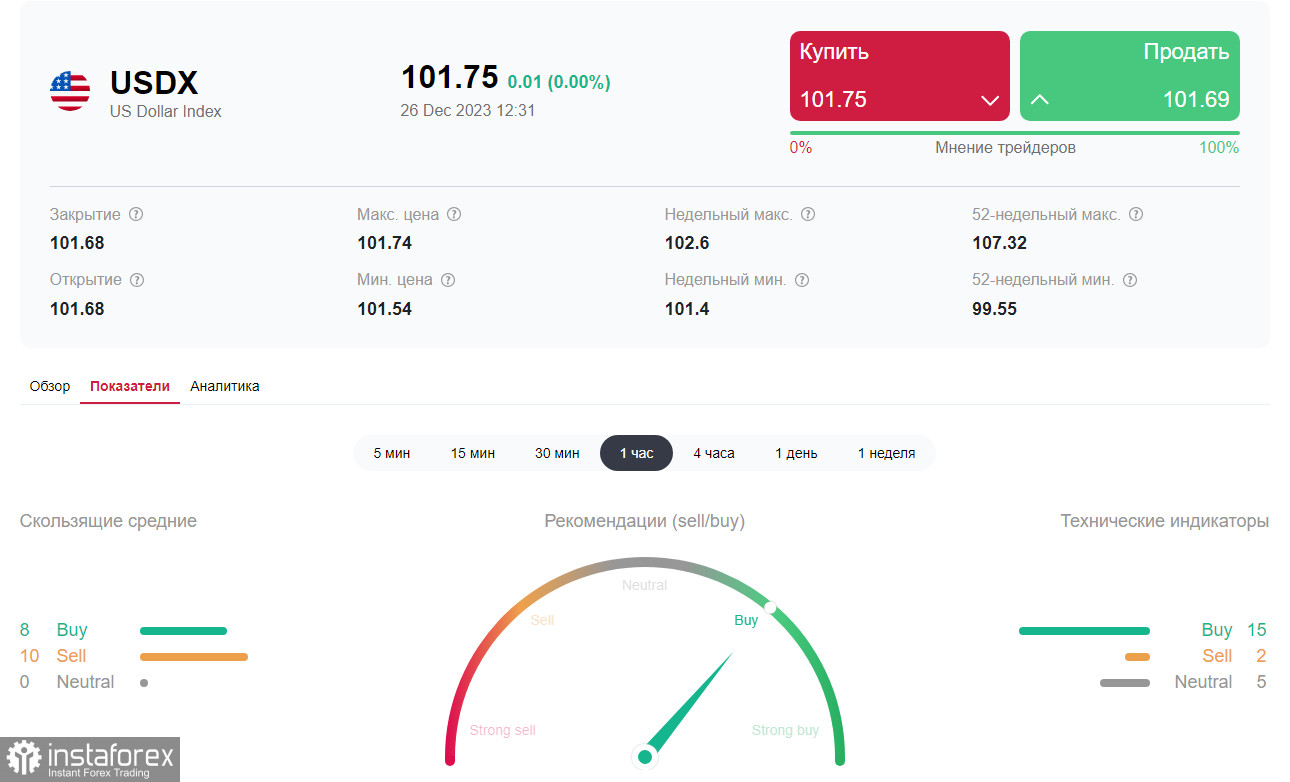Screen dimensions: 1290x782
Task: Click technical indicators Buy bar with 15
Action: (1084, 631)
